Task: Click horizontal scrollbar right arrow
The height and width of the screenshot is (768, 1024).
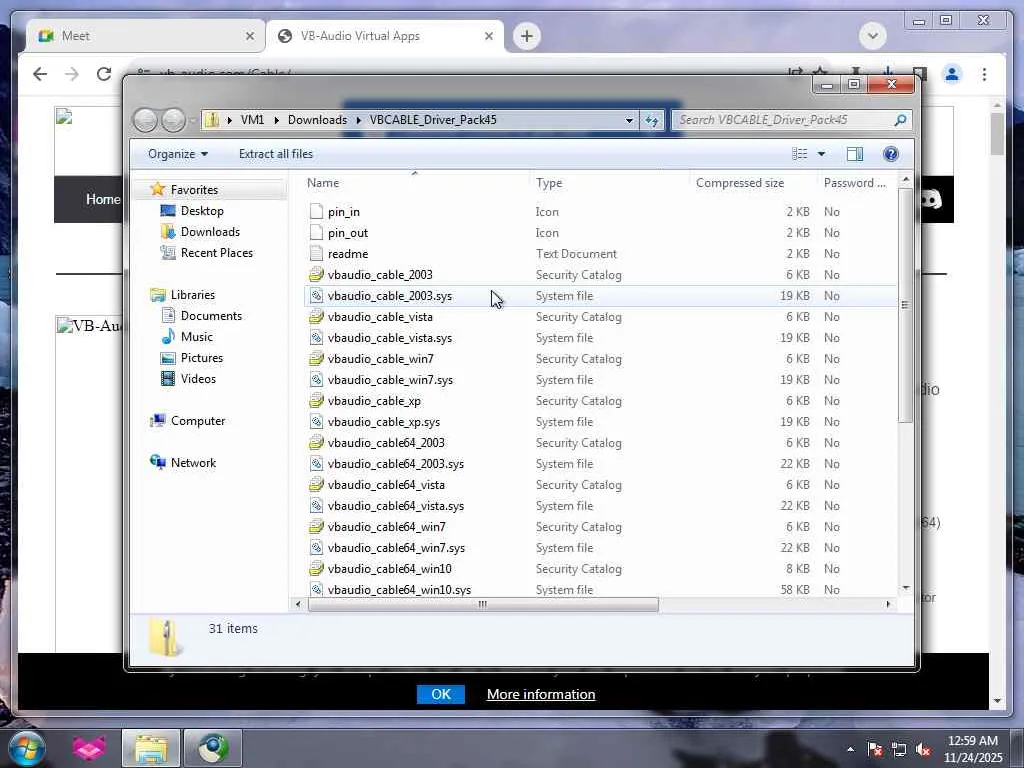Action: tap(888, 605)
